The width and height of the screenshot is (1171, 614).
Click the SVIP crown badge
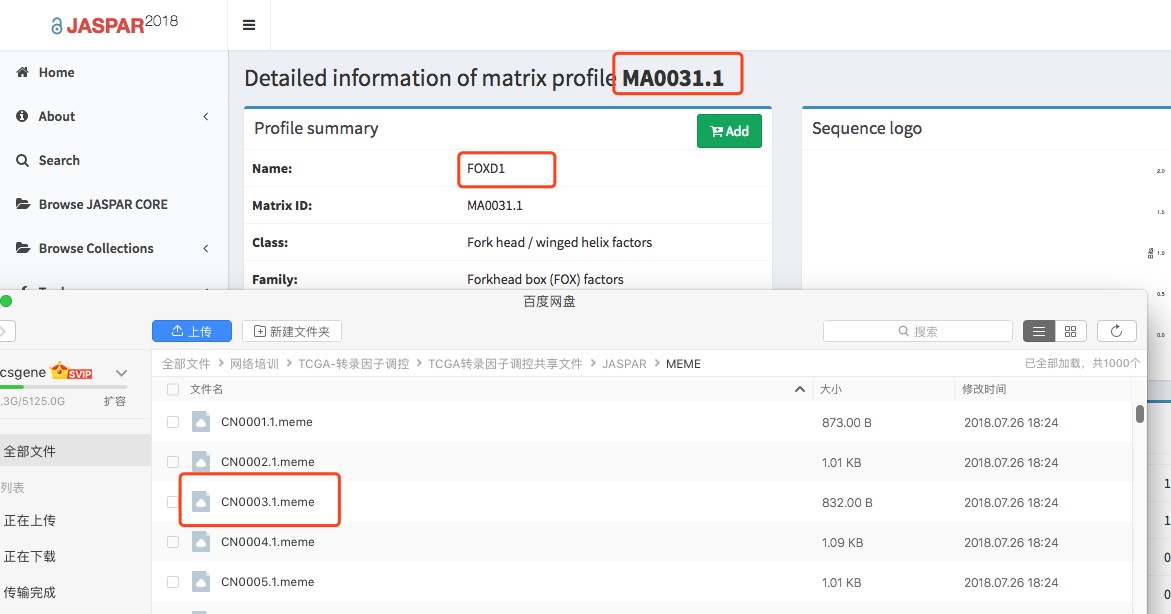click(x=71, y=371)
